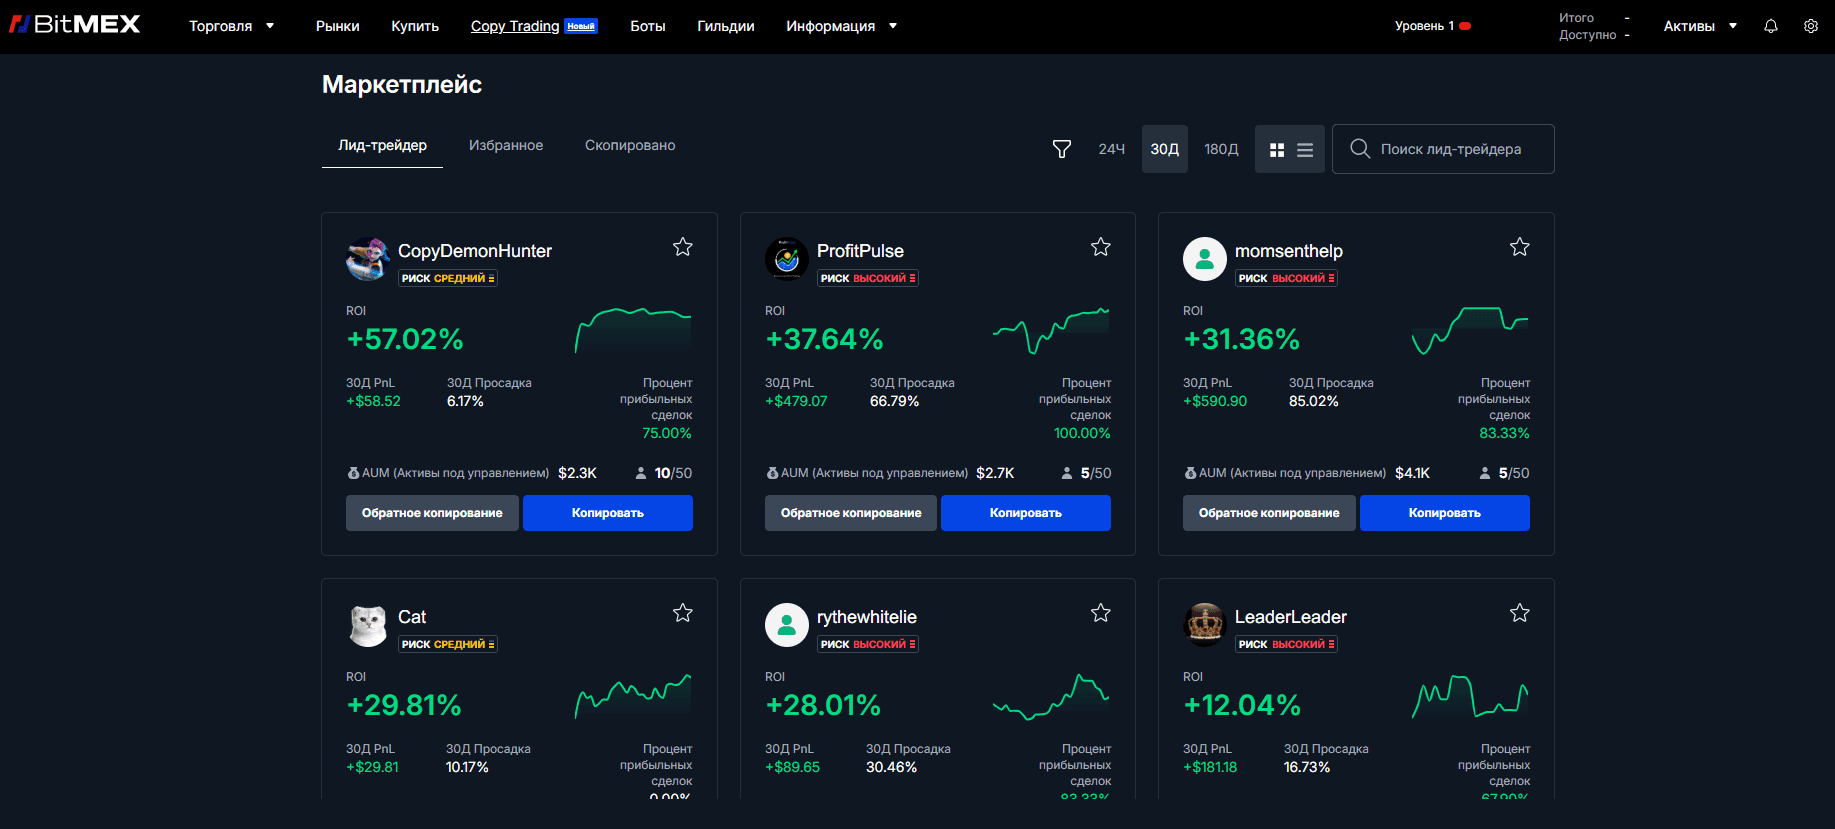Click CopyDemonHunter followers 10/50 icon
Image resolution: width=1835 pixels, height=829 pixels.
click(x=641, y=473)
